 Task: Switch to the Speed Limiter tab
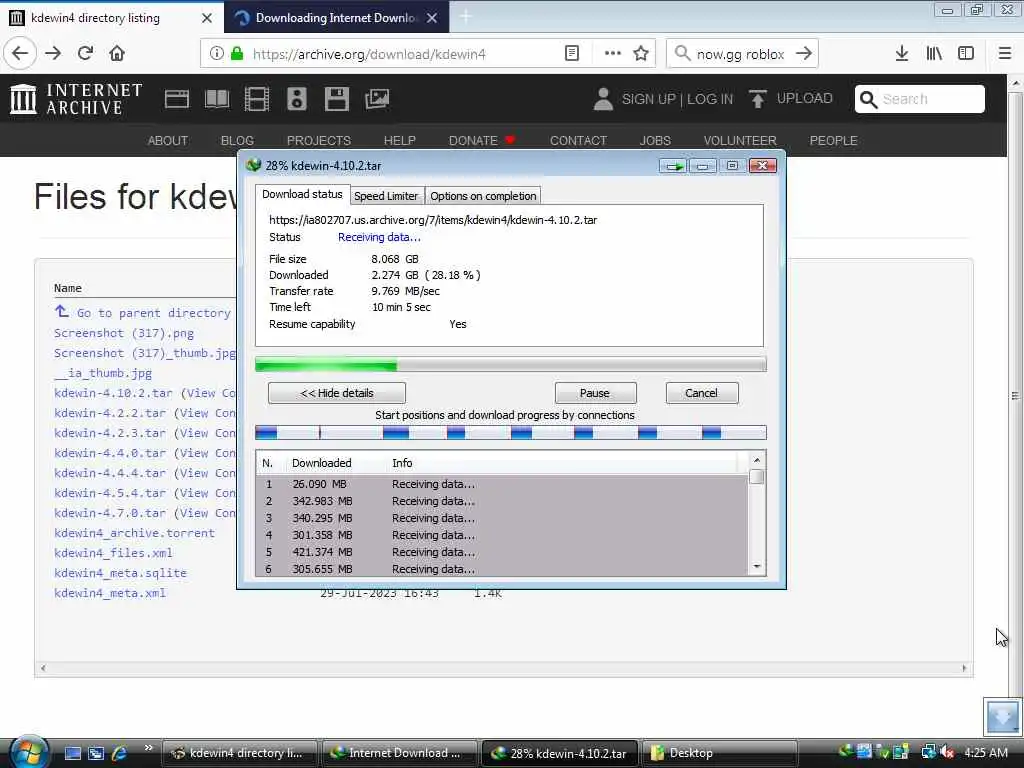point(385,196)
